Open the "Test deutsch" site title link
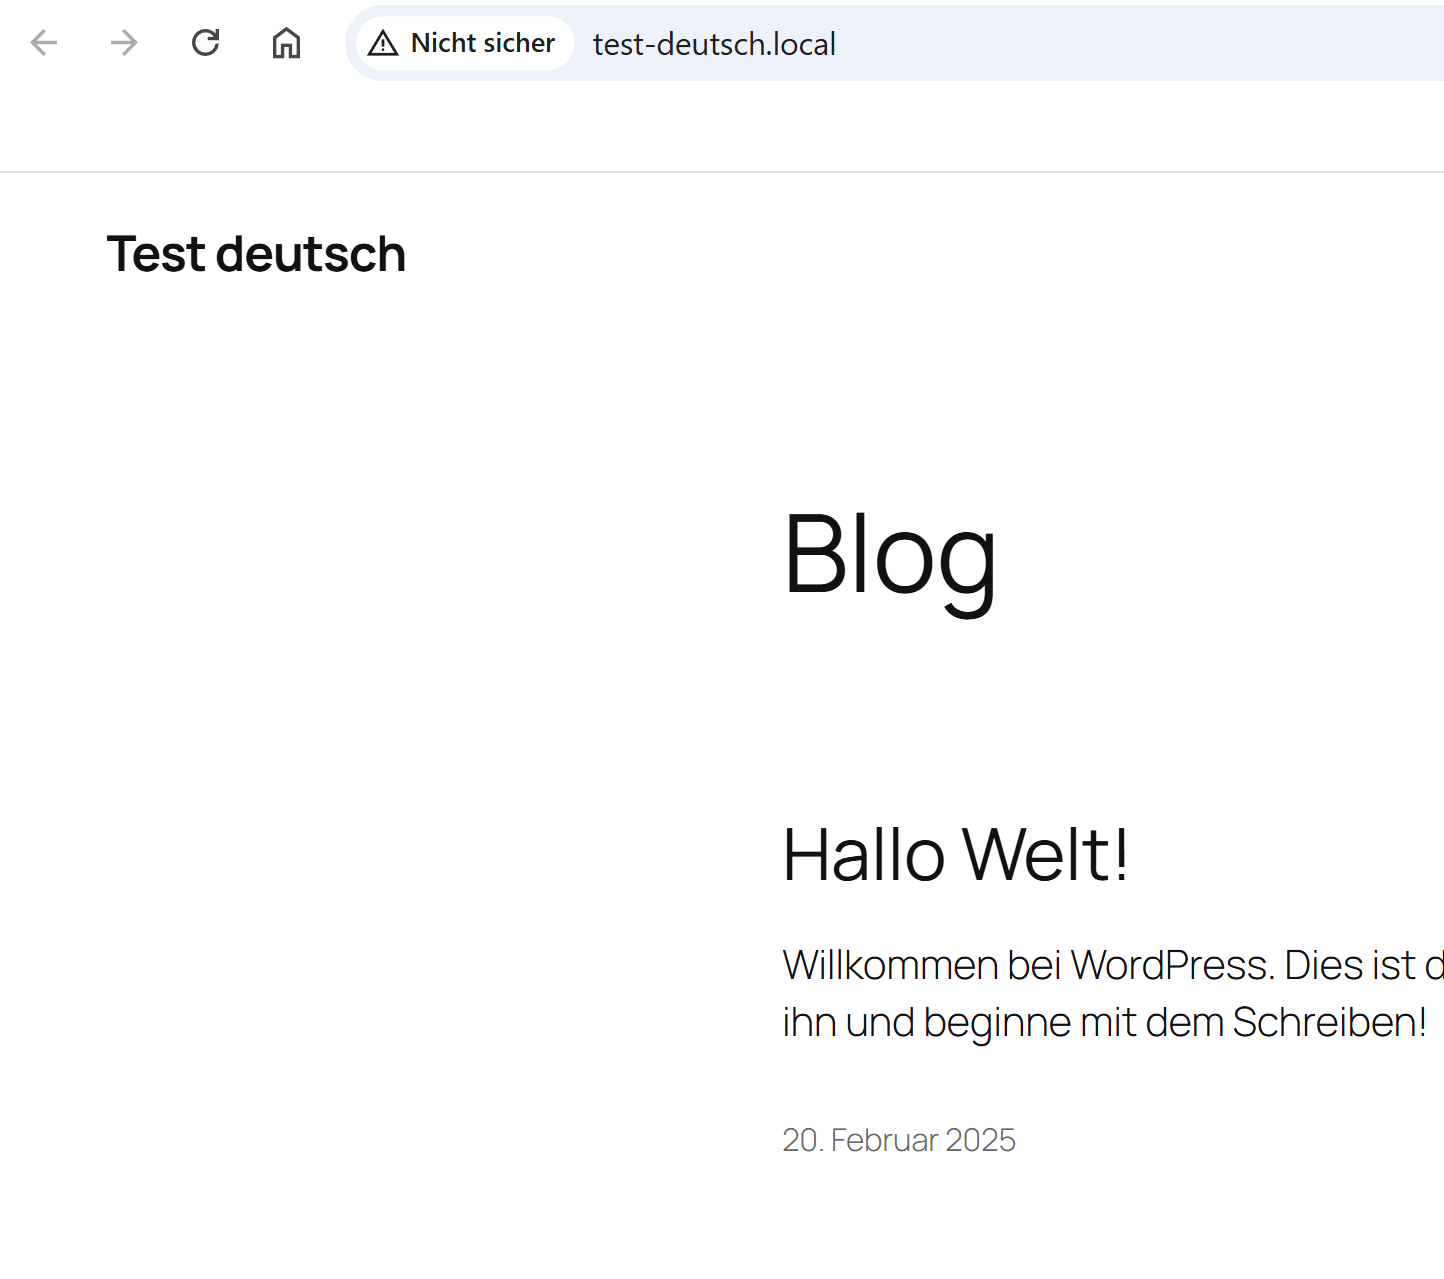 pos(256,254)
